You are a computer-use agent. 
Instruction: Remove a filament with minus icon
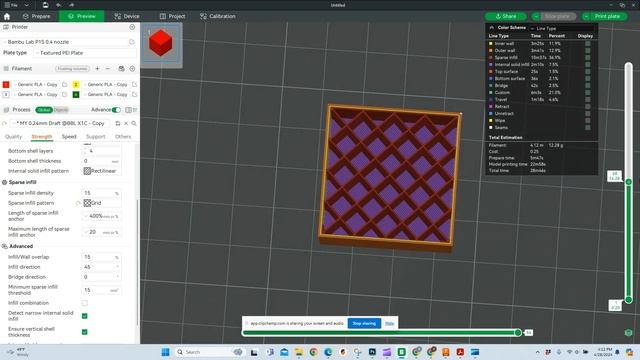click(108, 69)
